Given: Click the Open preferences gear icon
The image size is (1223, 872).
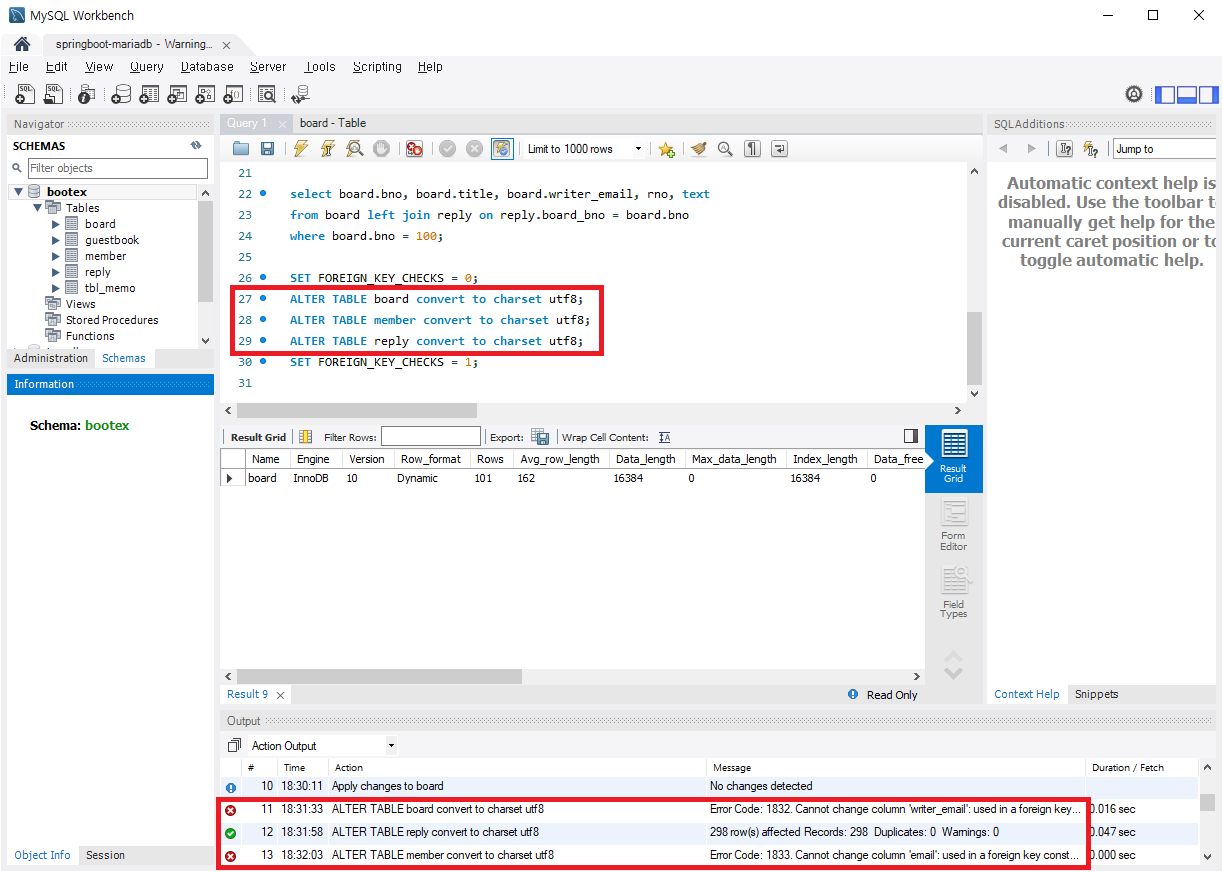Looking at the screenshot, I should pyautogui.click(x=1134, y=95).
